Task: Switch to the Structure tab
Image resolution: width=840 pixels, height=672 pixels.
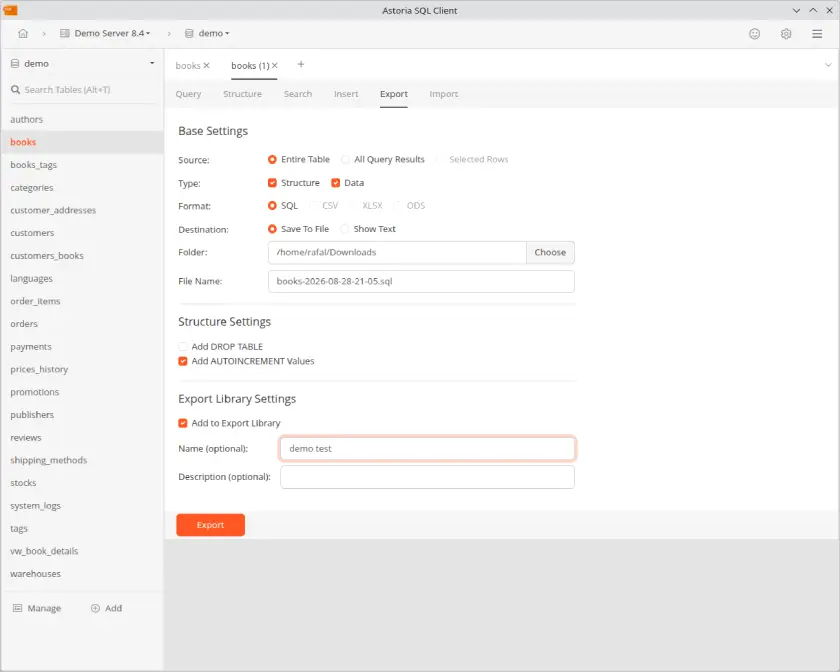Action: [242, 94]
